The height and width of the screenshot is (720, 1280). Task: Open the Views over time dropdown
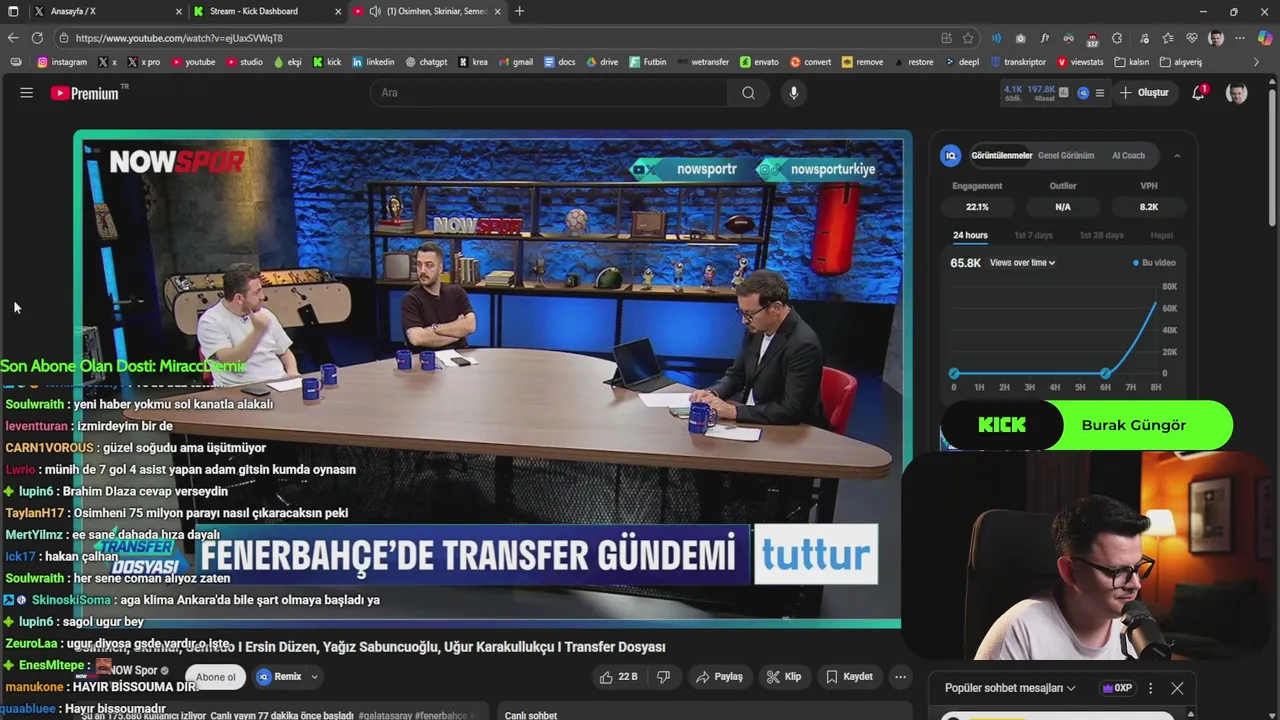tap(1022, 263)
